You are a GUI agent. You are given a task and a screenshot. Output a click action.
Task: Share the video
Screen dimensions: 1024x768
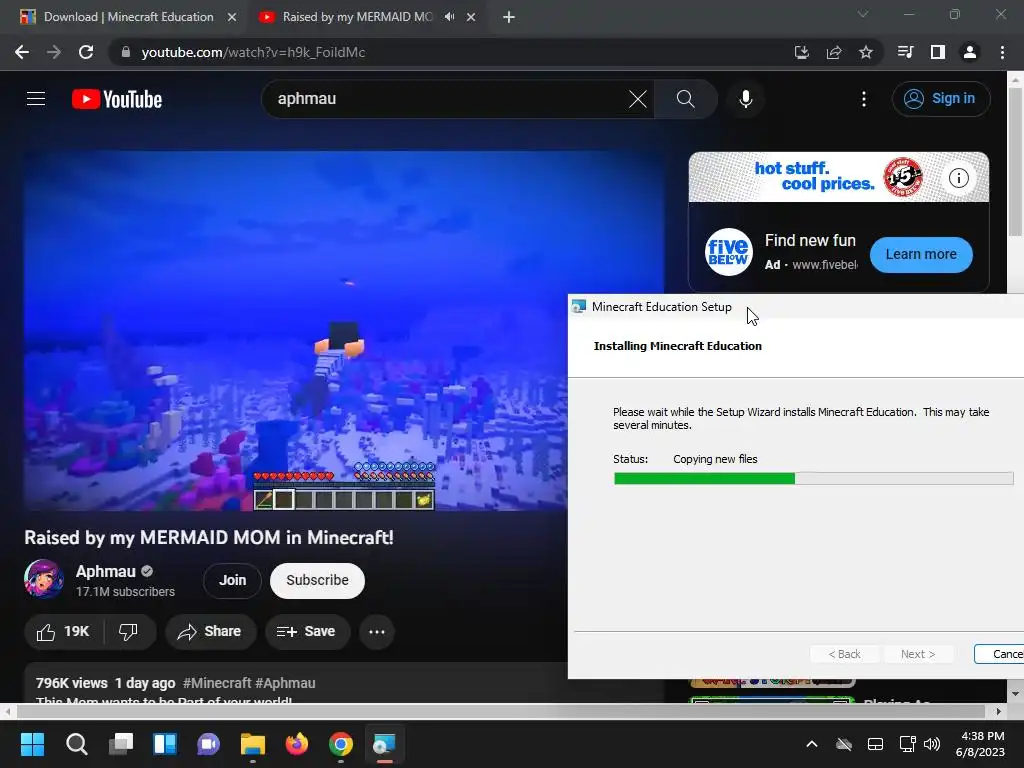click(x=210, y=632)
